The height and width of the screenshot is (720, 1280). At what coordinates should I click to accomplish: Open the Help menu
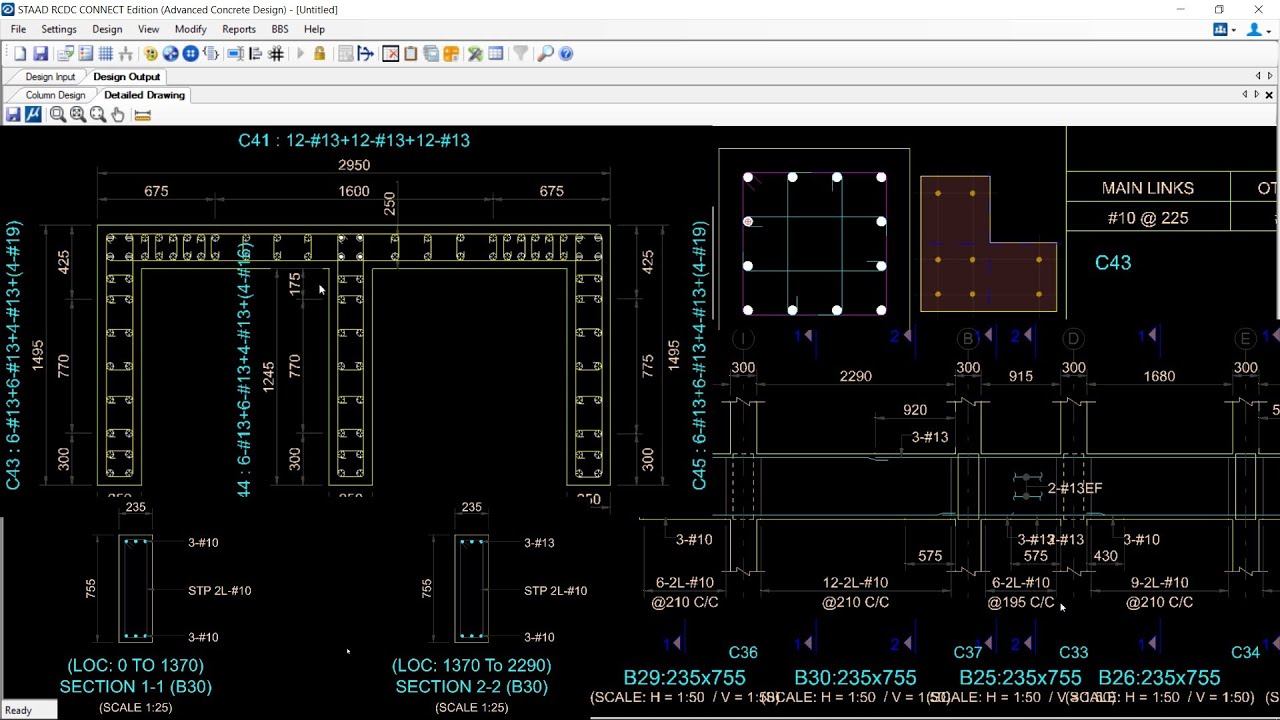pos(314,29)
